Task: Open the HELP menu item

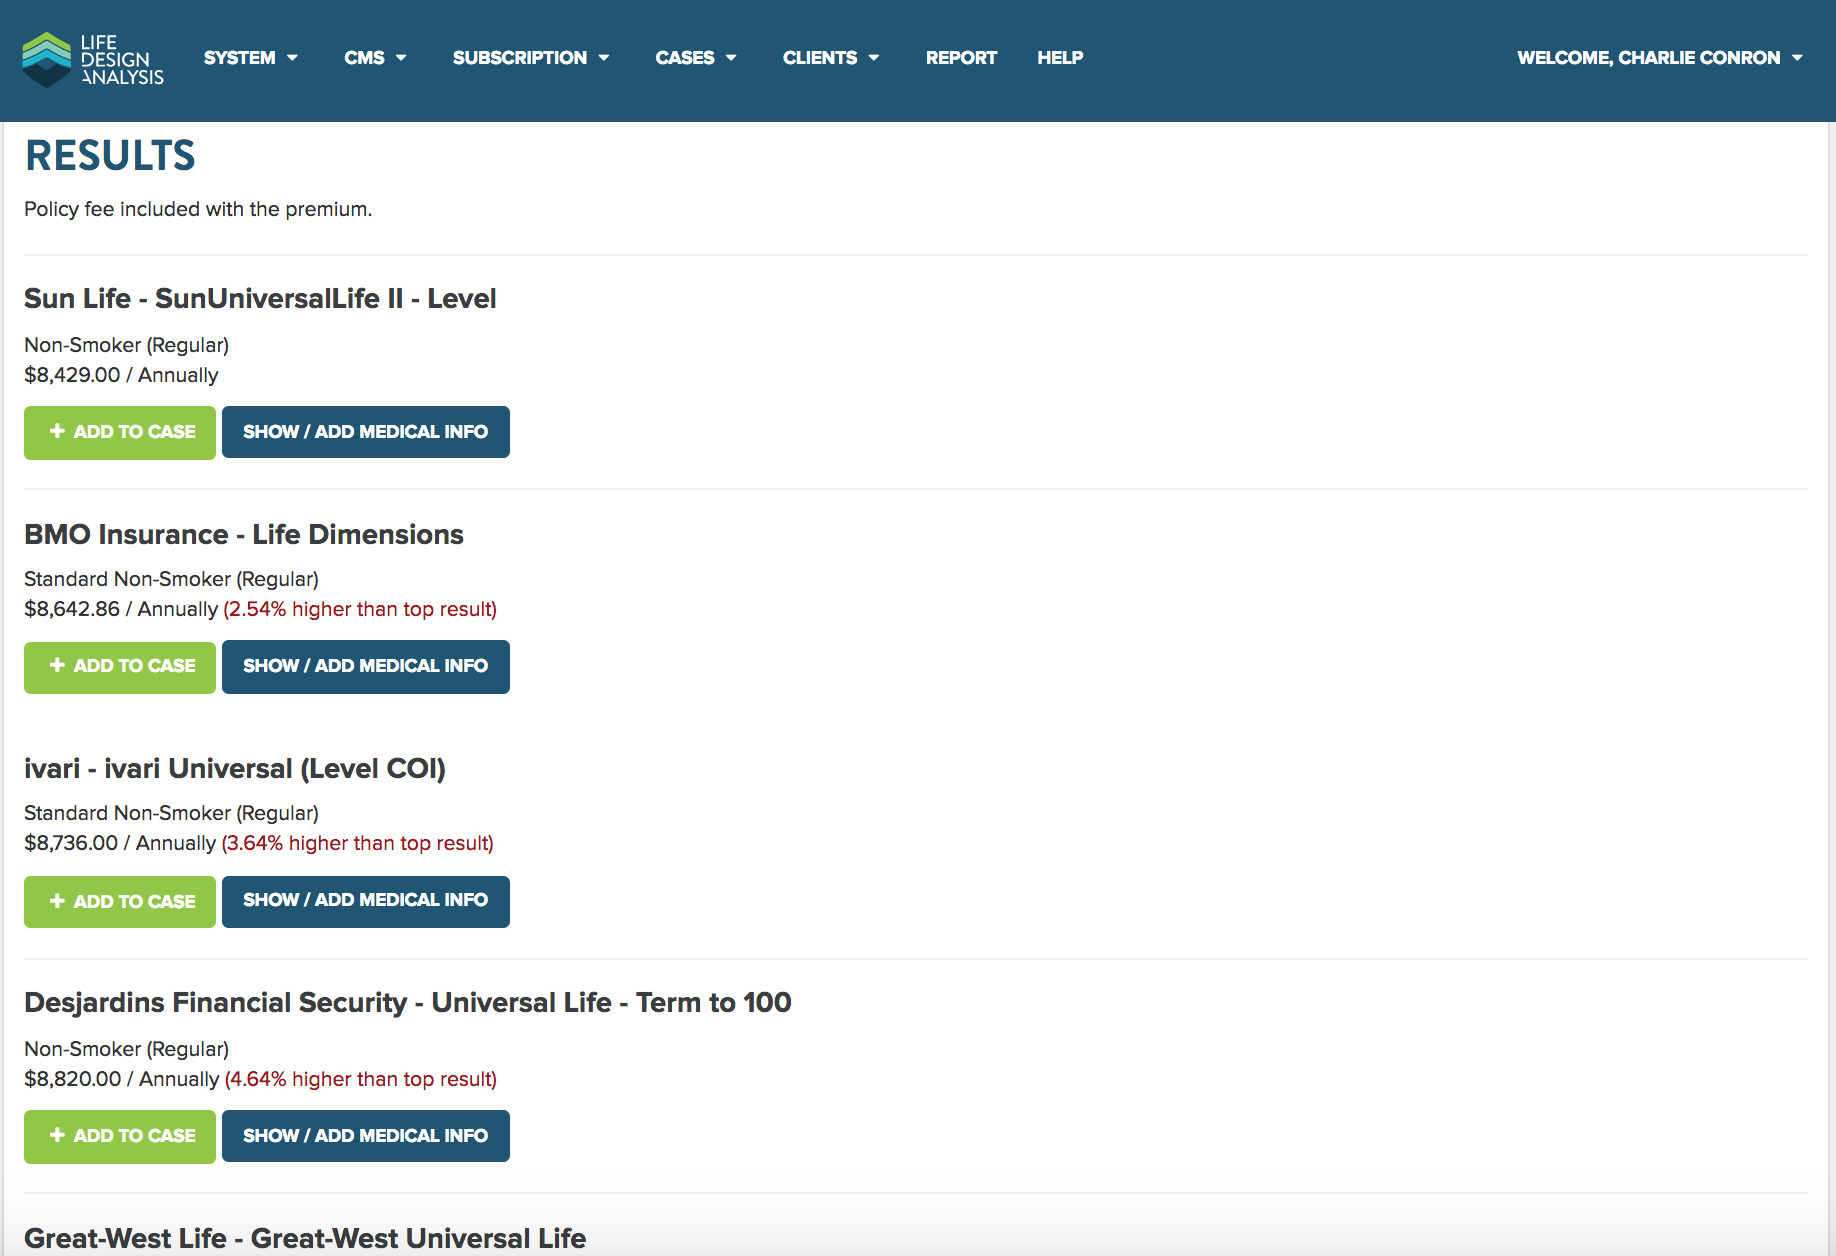Action: coord(1060,58)
